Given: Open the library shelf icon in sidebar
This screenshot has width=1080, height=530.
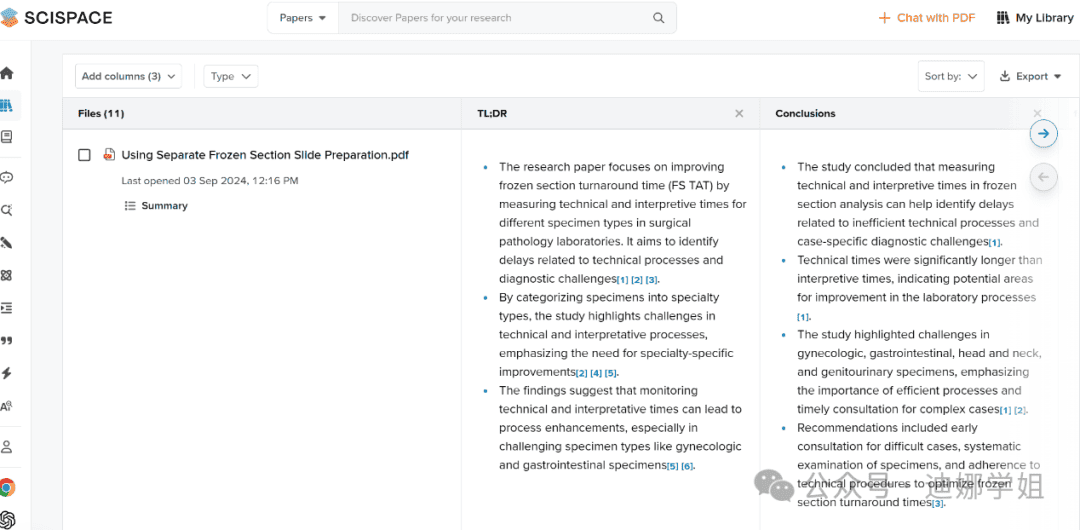Looking at the screenshot, I should tap(7, 105).
